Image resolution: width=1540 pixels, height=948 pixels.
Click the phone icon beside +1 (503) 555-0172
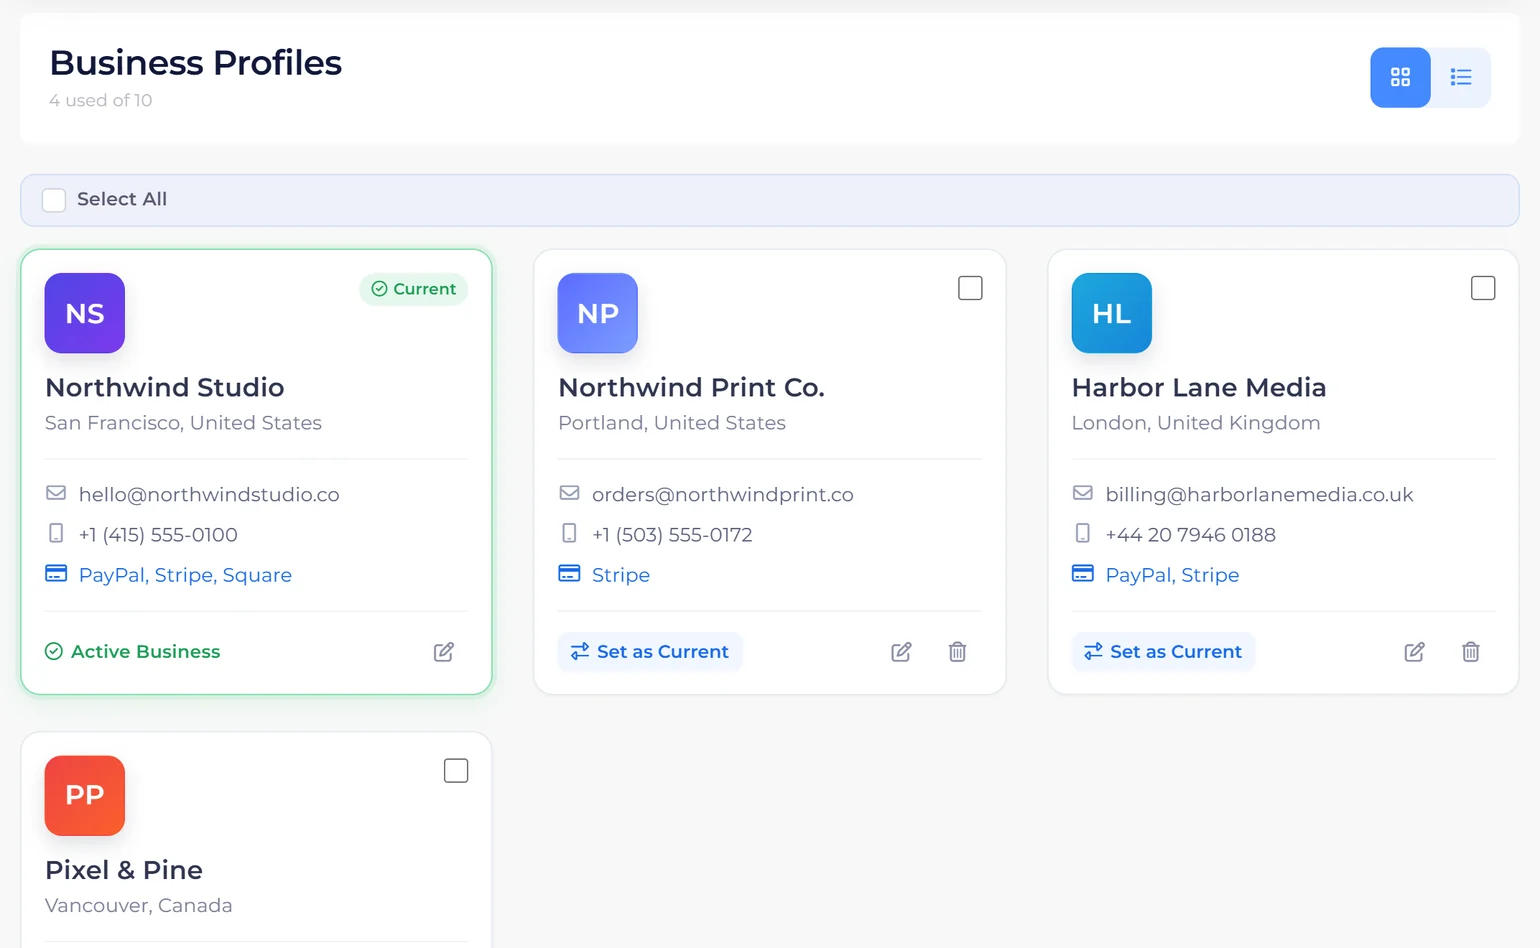(569, 533)
